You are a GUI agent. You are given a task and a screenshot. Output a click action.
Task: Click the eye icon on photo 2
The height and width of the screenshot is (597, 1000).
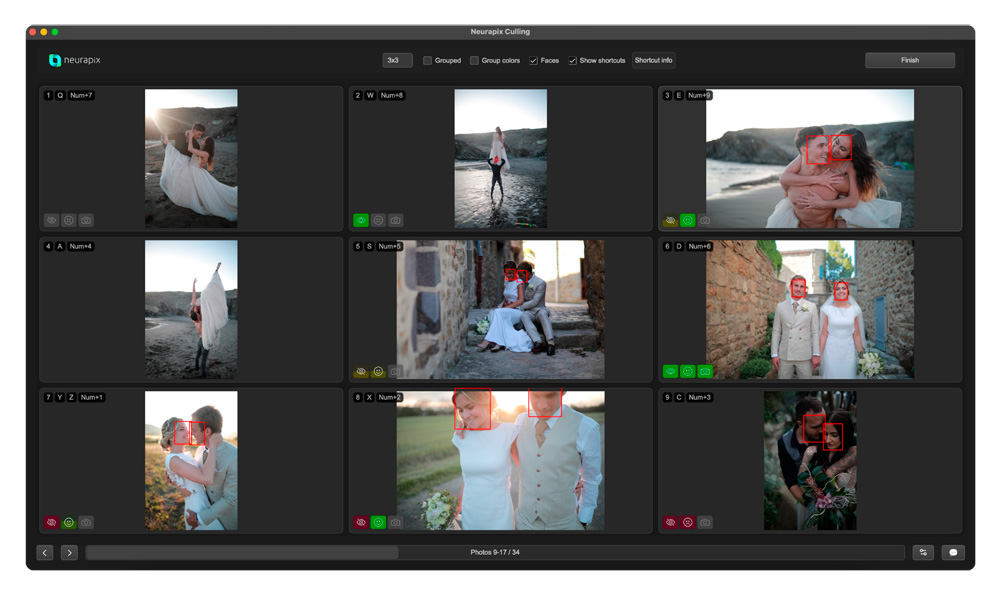tap(361, 220)
